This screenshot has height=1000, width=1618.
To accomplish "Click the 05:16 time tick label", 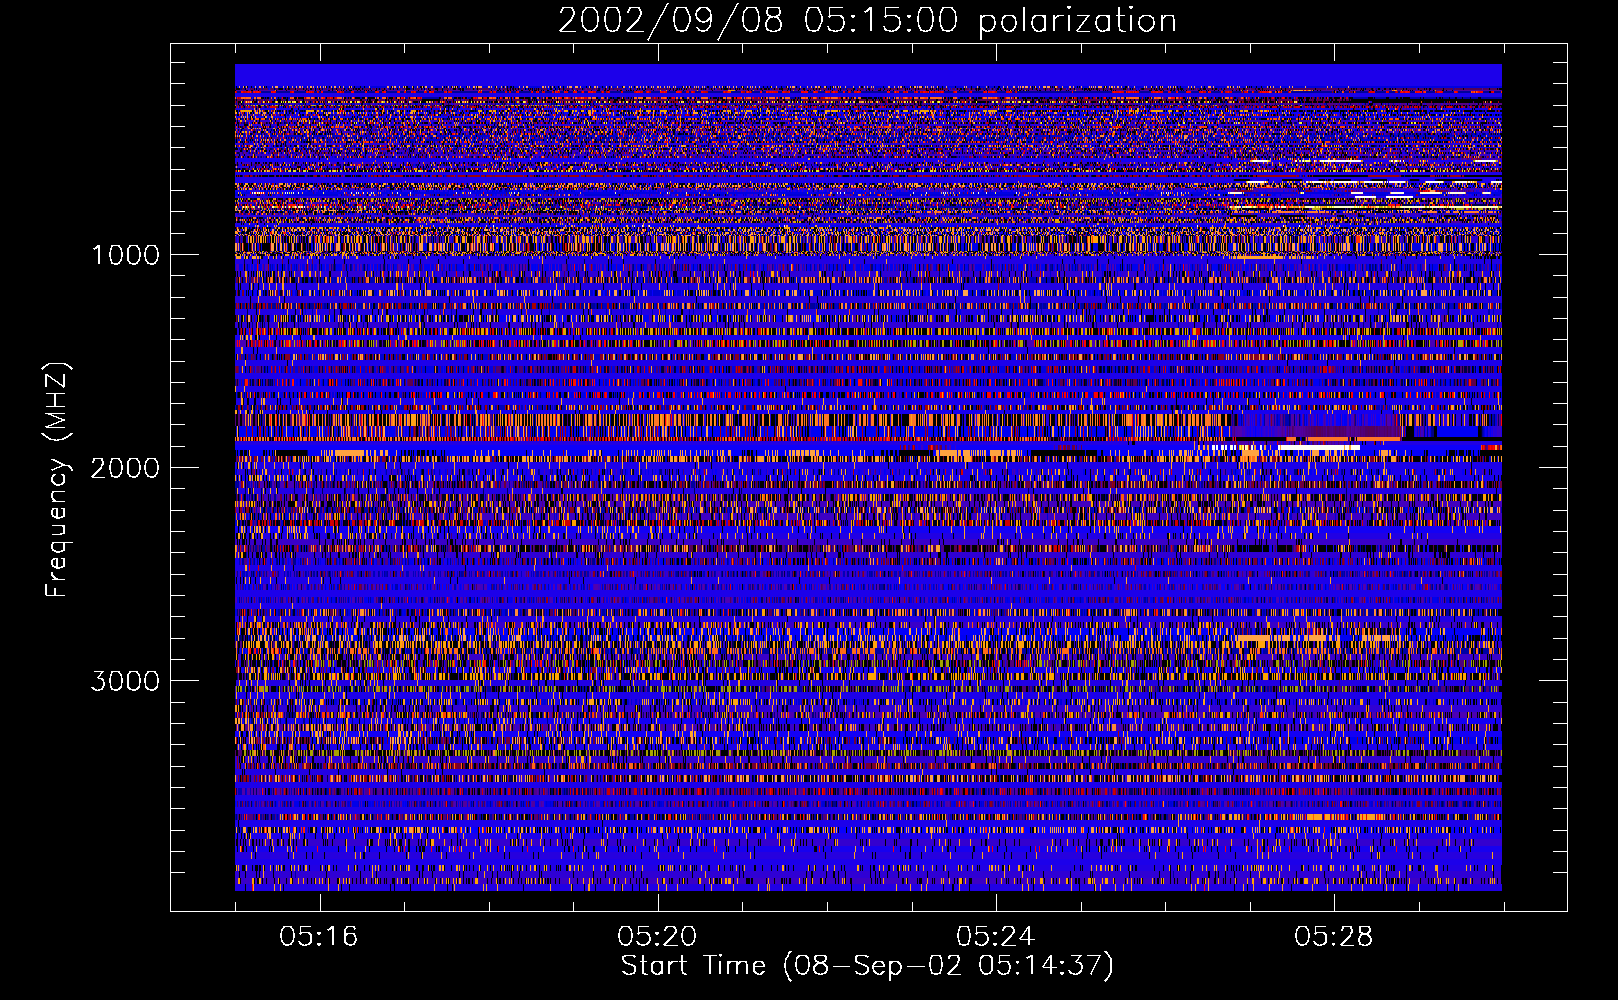I will 319,936.
